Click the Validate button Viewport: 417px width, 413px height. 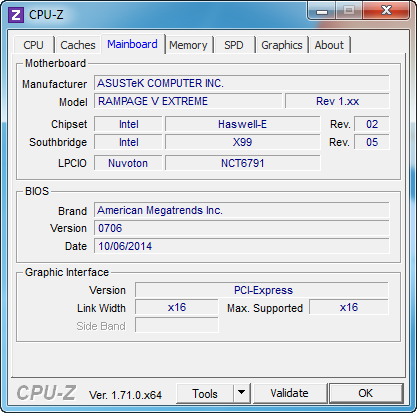coord(289,393)
